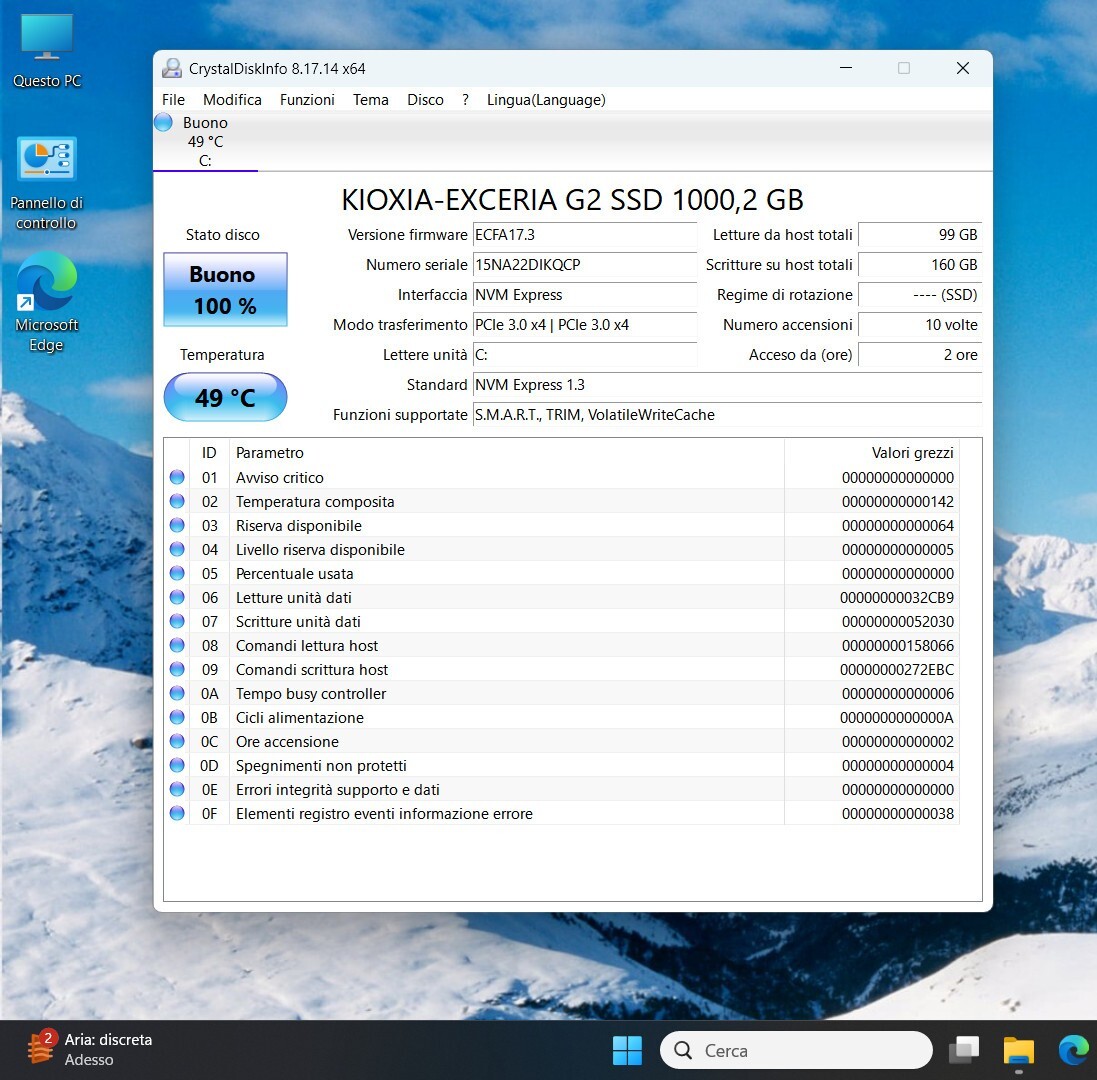
Task: Open Questo PC desktop icon
Action: (47, 51)
